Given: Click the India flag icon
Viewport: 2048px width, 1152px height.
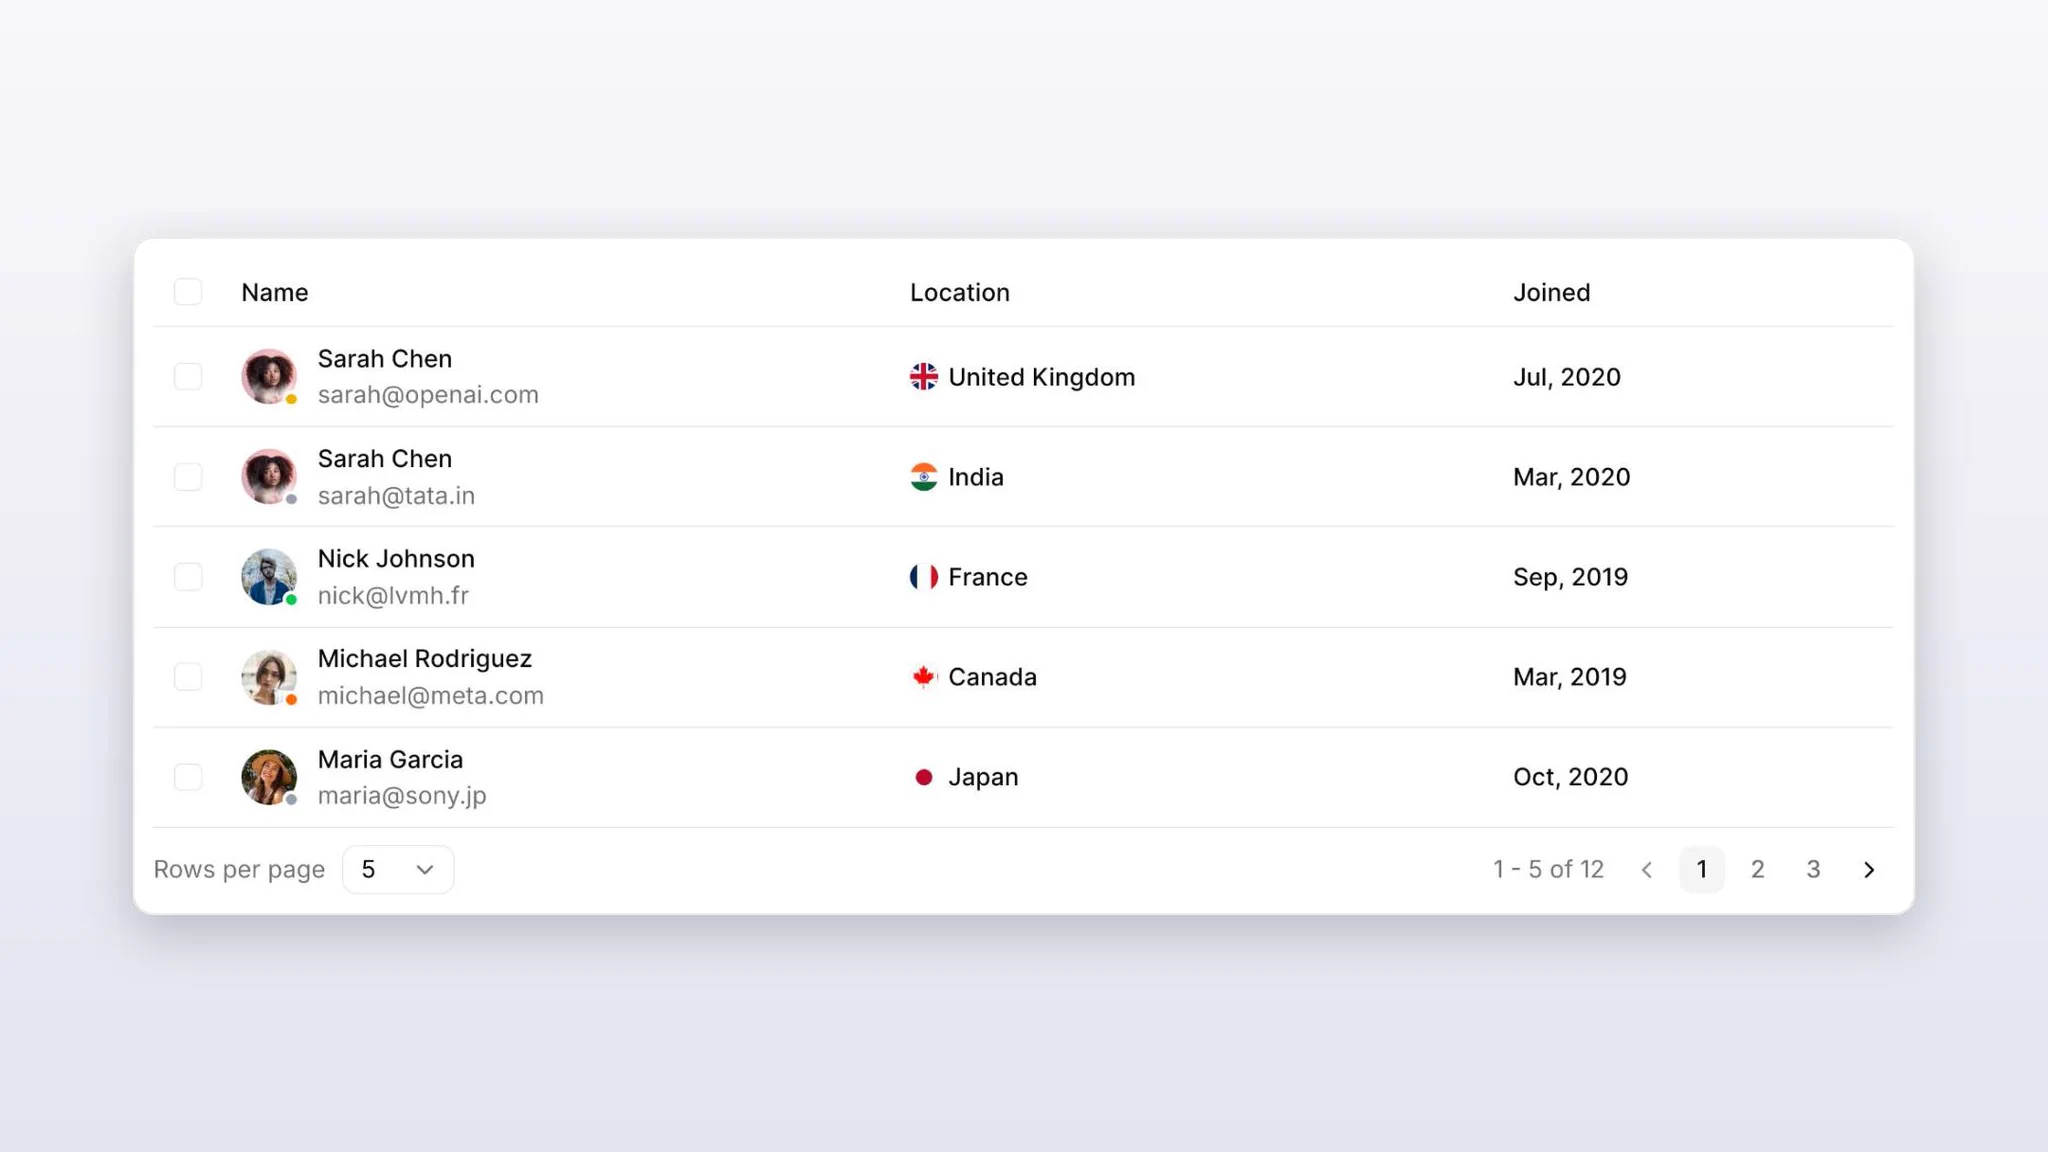Looking at the screenshot, I should pos(924,477).
